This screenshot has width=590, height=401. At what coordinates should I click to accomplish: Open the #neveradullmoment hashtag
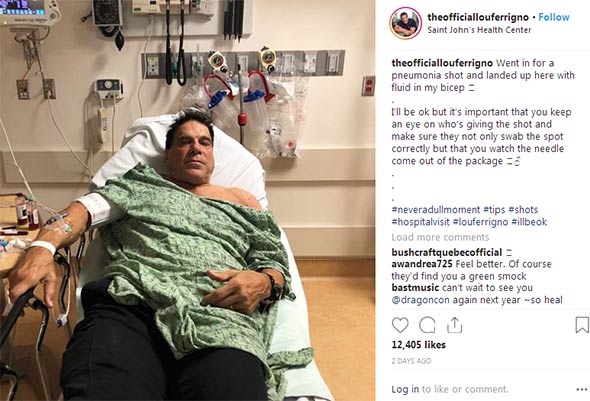pyautogui.click(x=436, y=210)
